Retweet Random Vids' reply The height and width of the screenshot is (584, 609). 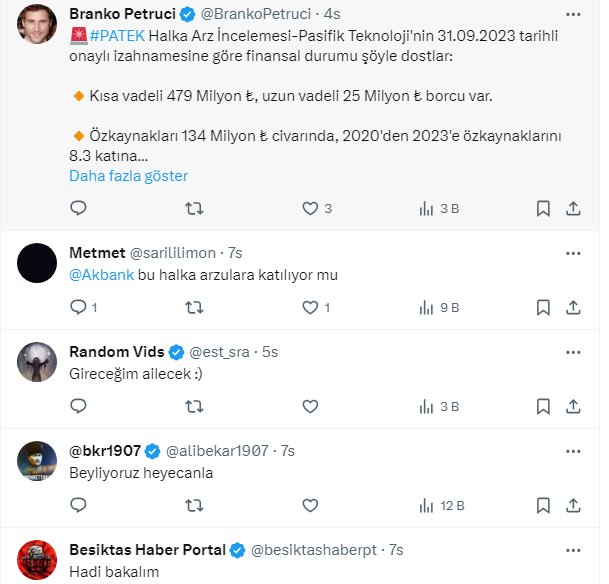[x=195, y=407]
